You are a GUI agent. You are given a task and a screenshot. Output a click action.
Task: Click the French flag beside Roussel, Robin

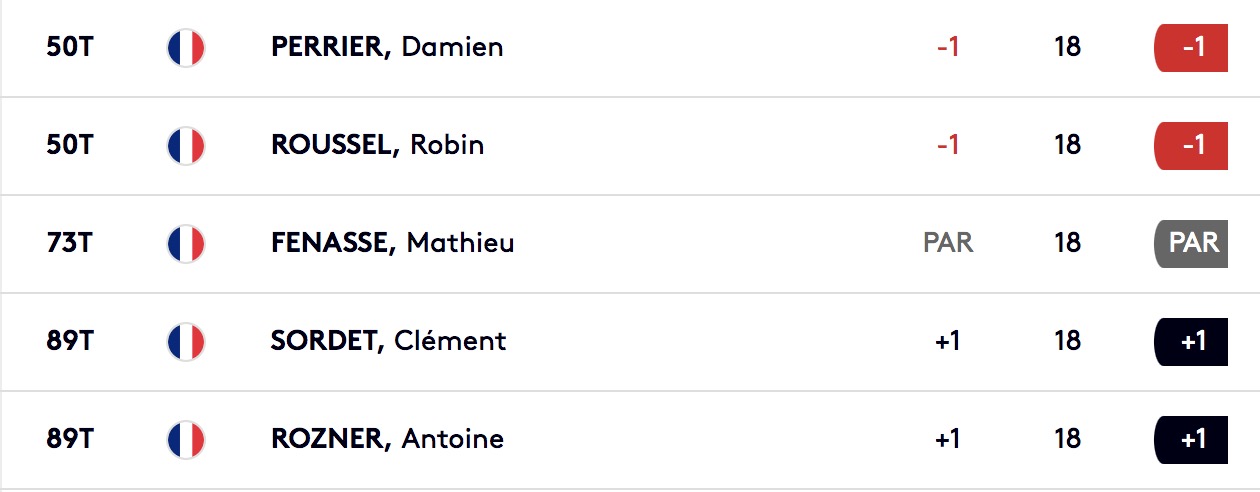click(x=185, y=145)
